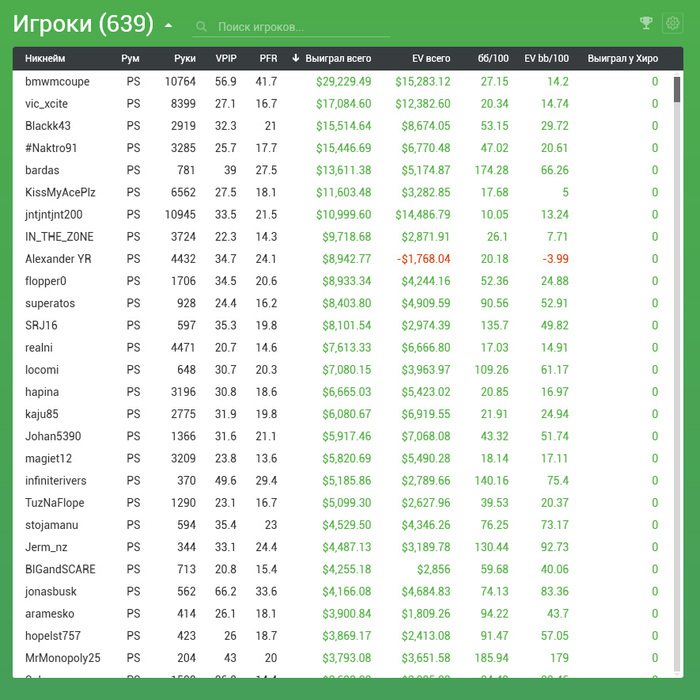Open the settings gear icon
This screenshot has height=700, width=700.
tap(673, 23)
